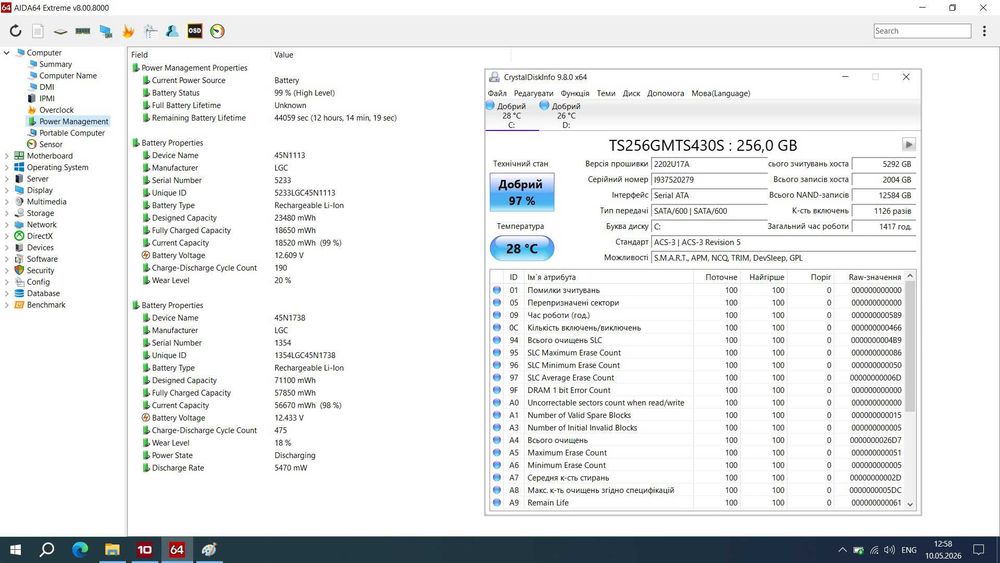
Task: Open the Редагувати menu in CrystalDiskInfo
Action: tap(533, 93)
